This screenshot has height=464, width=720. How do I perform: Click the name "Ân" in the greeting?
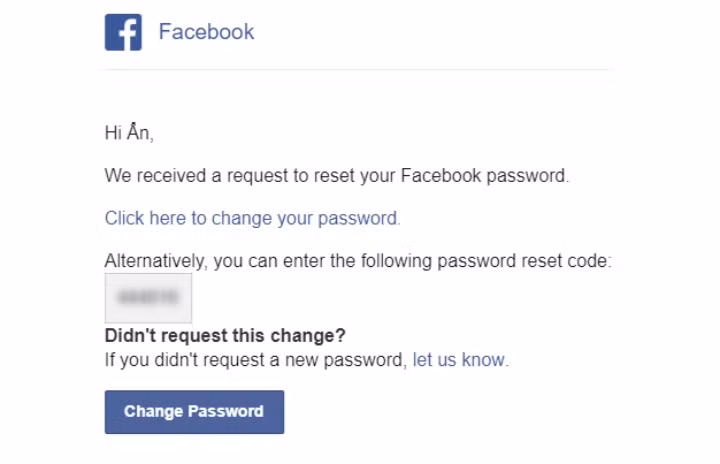[140, 133]
